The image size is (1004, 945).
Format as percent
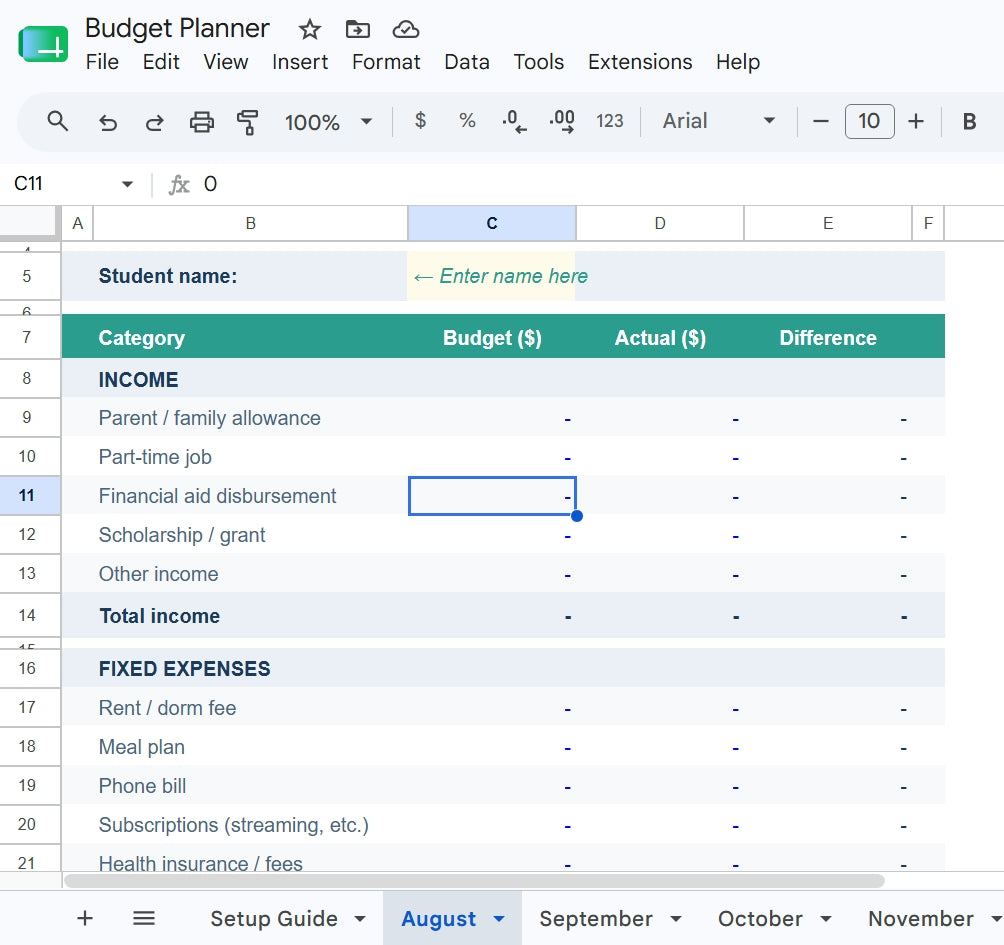click(467, 120)
